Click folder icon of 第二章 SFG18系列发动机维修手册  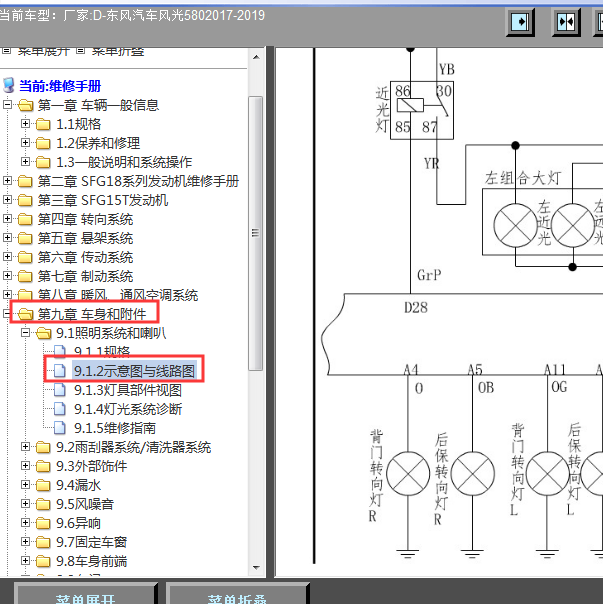click(x=25, y=181)
